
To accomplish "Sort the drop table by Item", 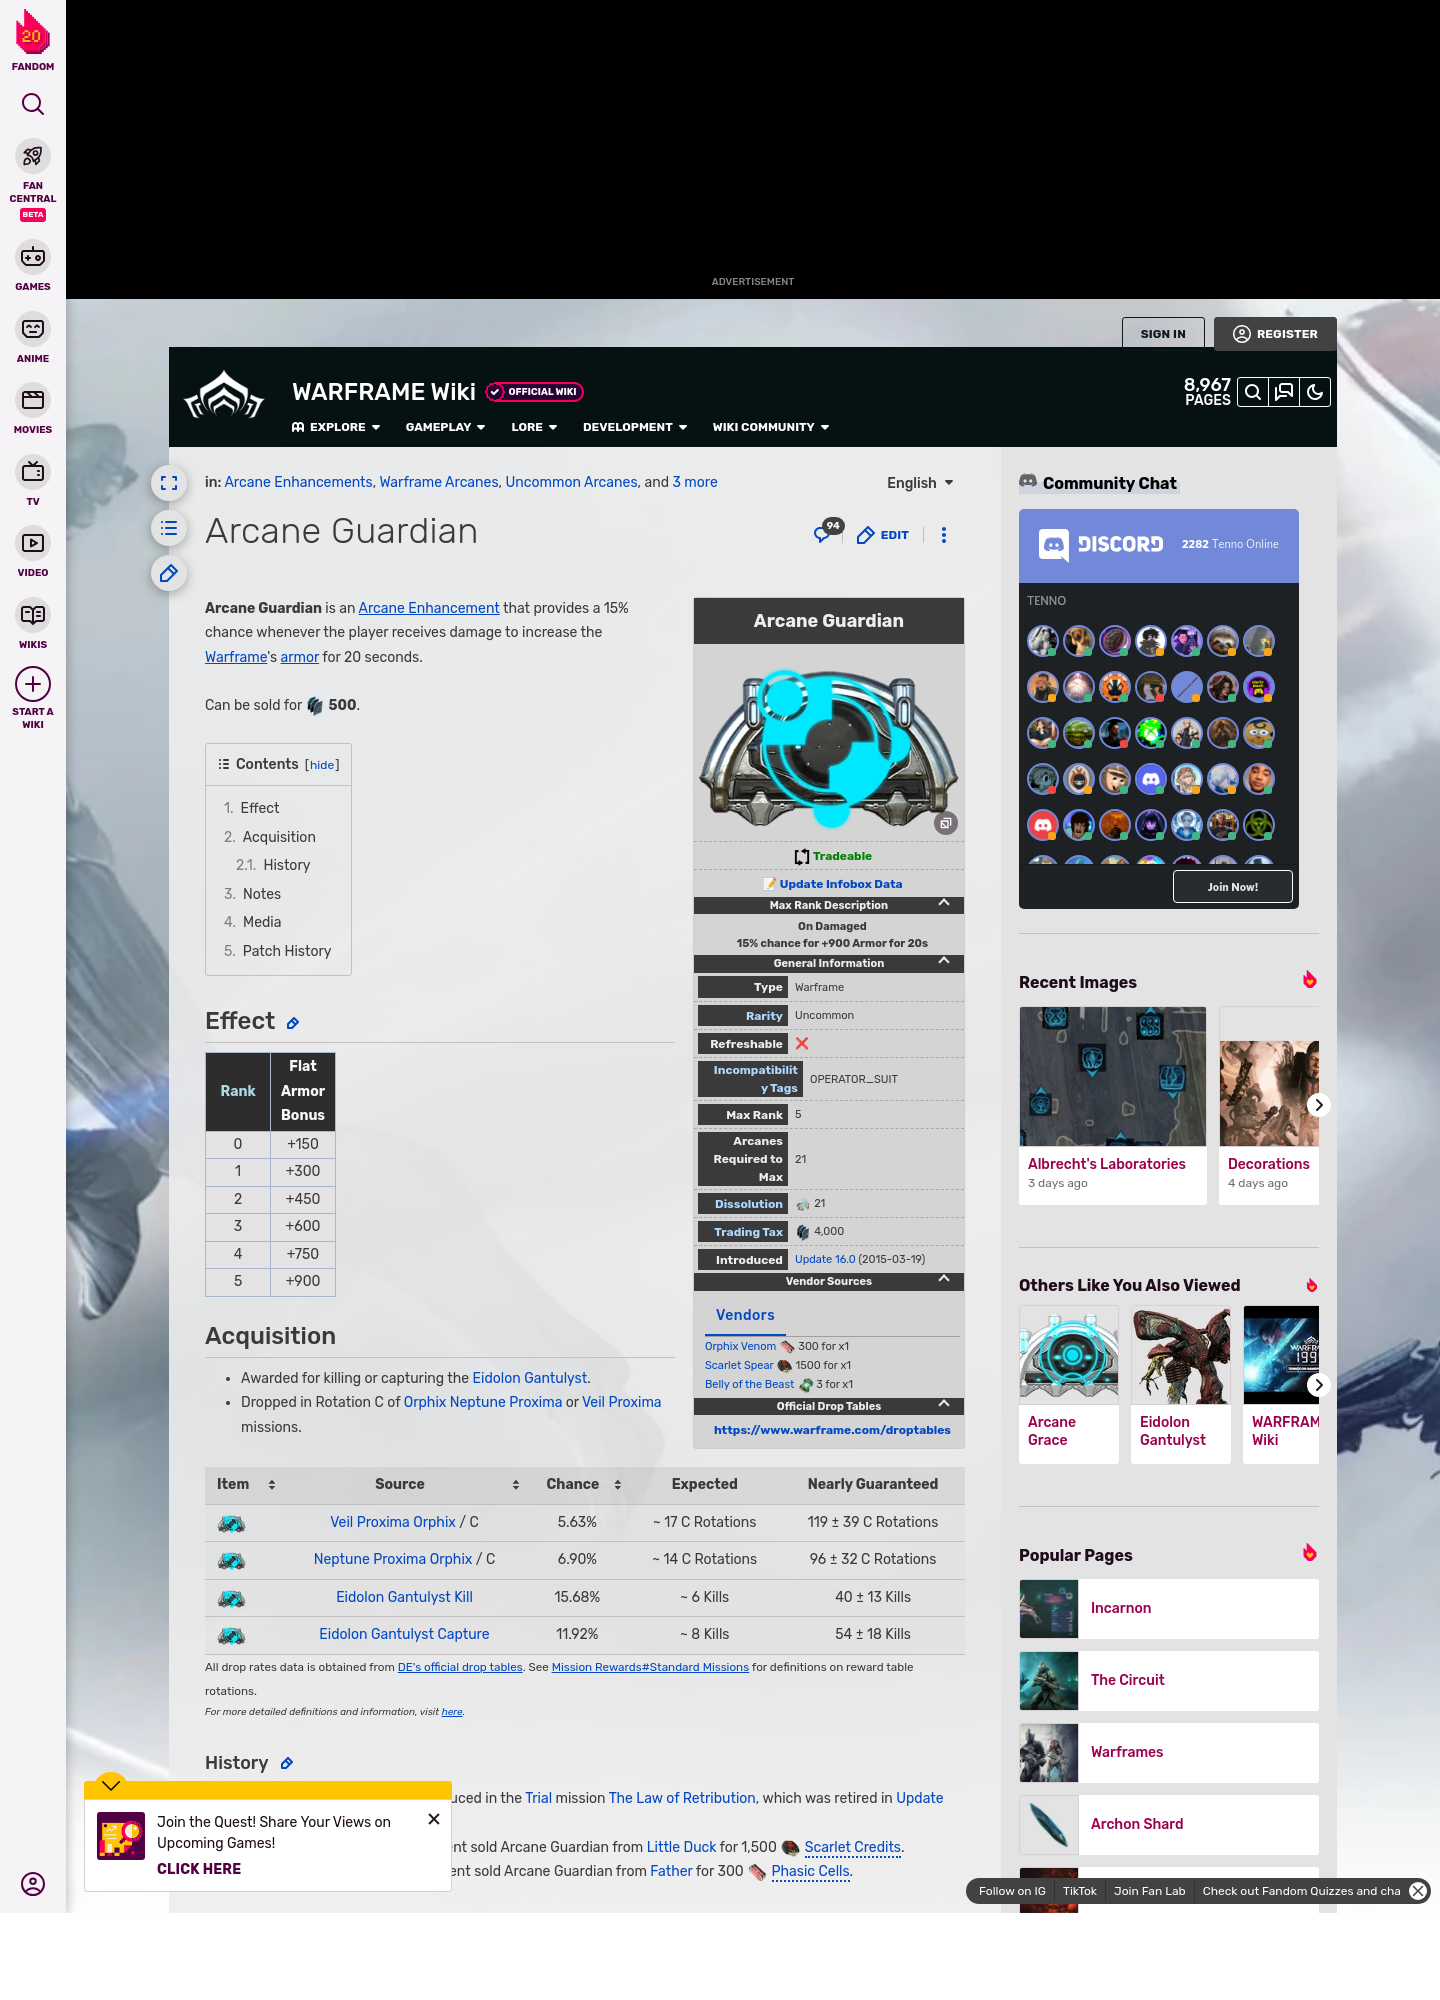I will 246,1485.
